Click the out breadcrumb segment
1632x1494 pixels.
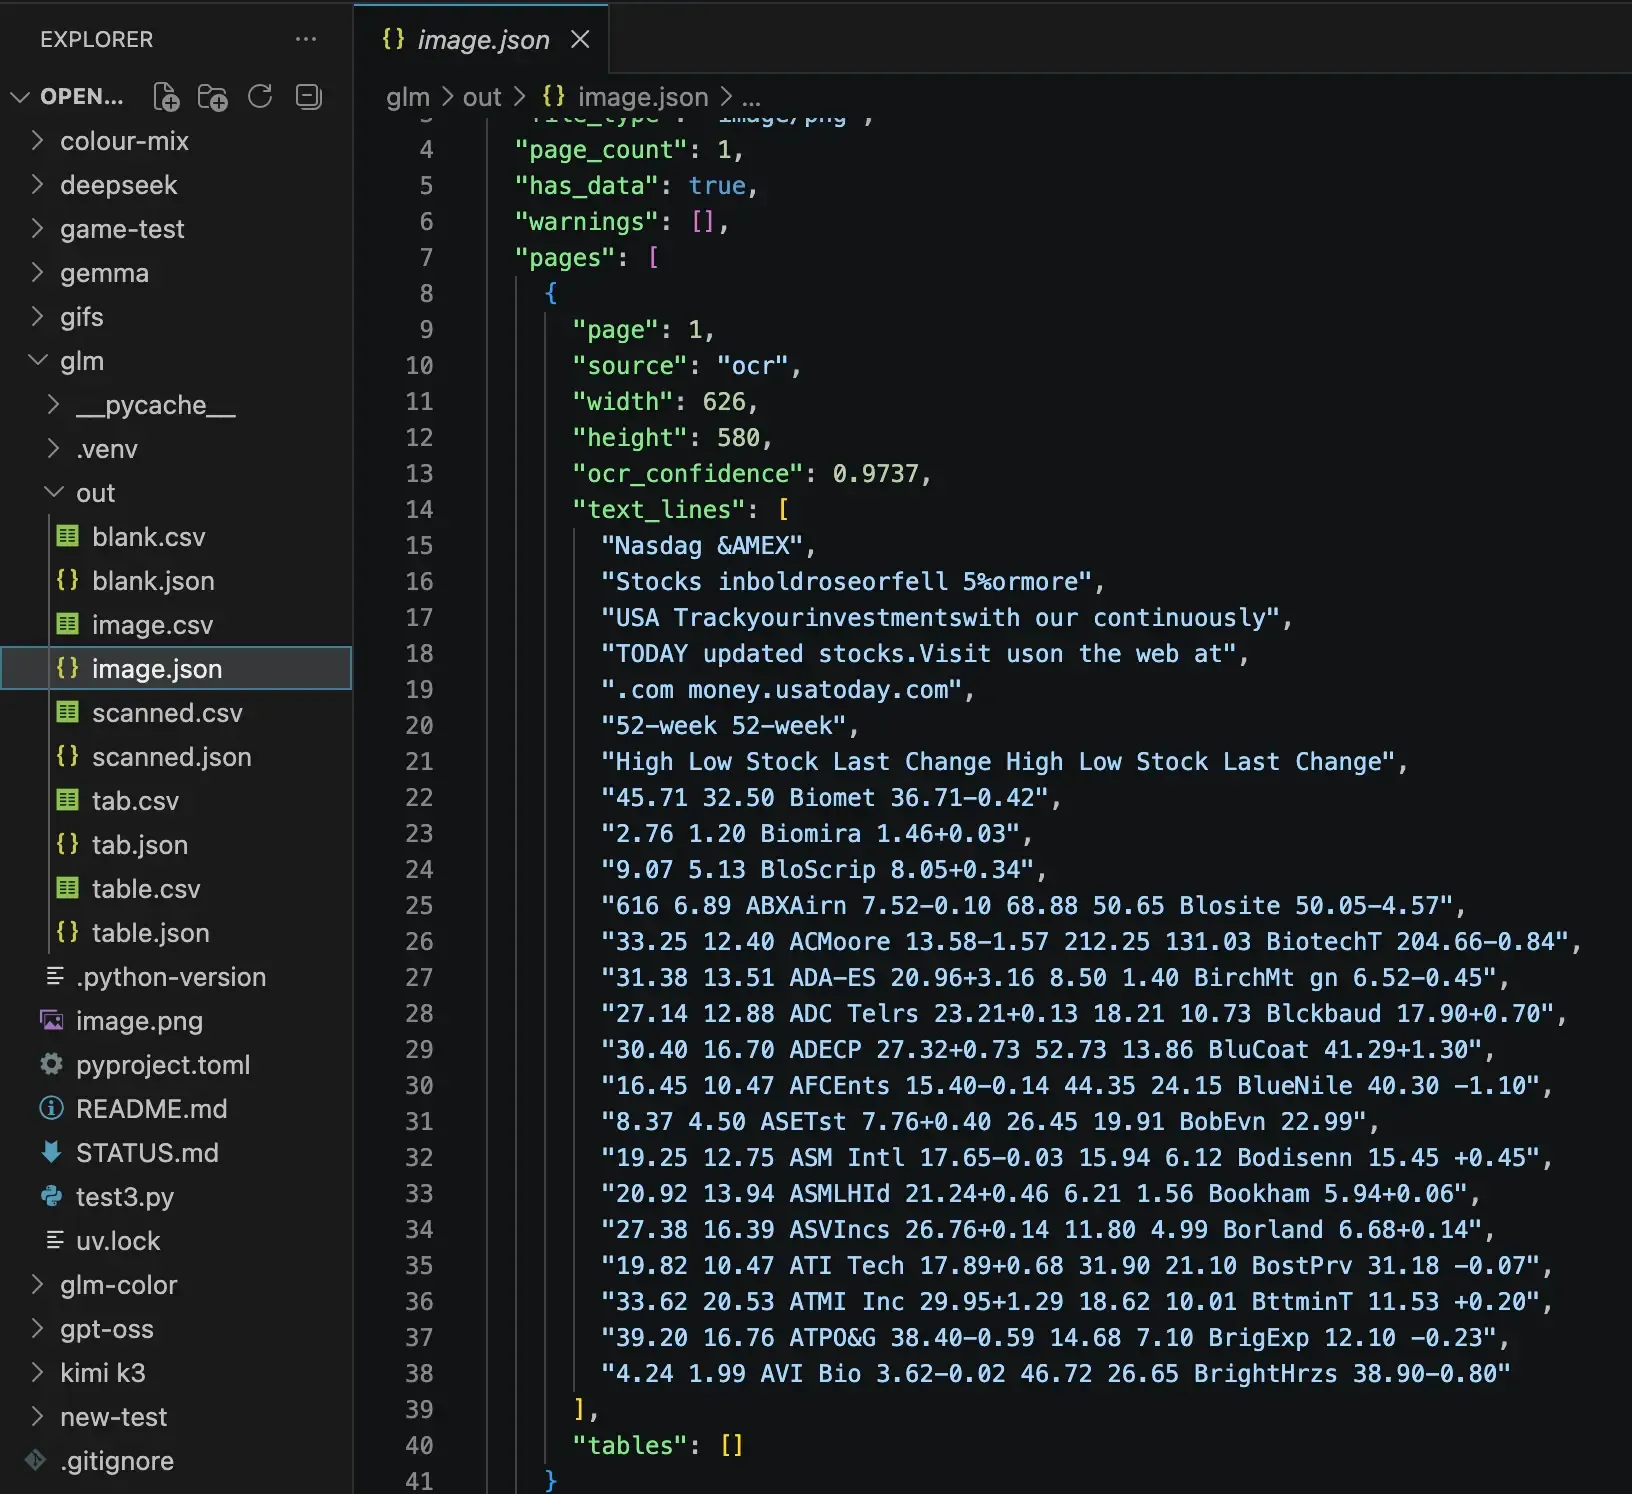tap(482, 97)
